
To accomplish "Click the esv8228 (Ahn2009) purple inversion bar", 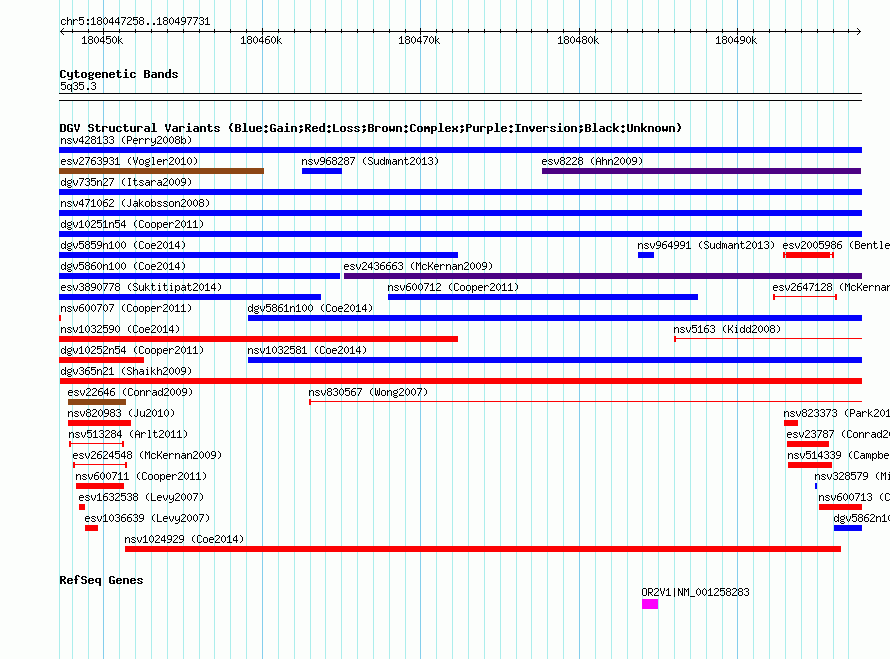I will pos(702,171).
